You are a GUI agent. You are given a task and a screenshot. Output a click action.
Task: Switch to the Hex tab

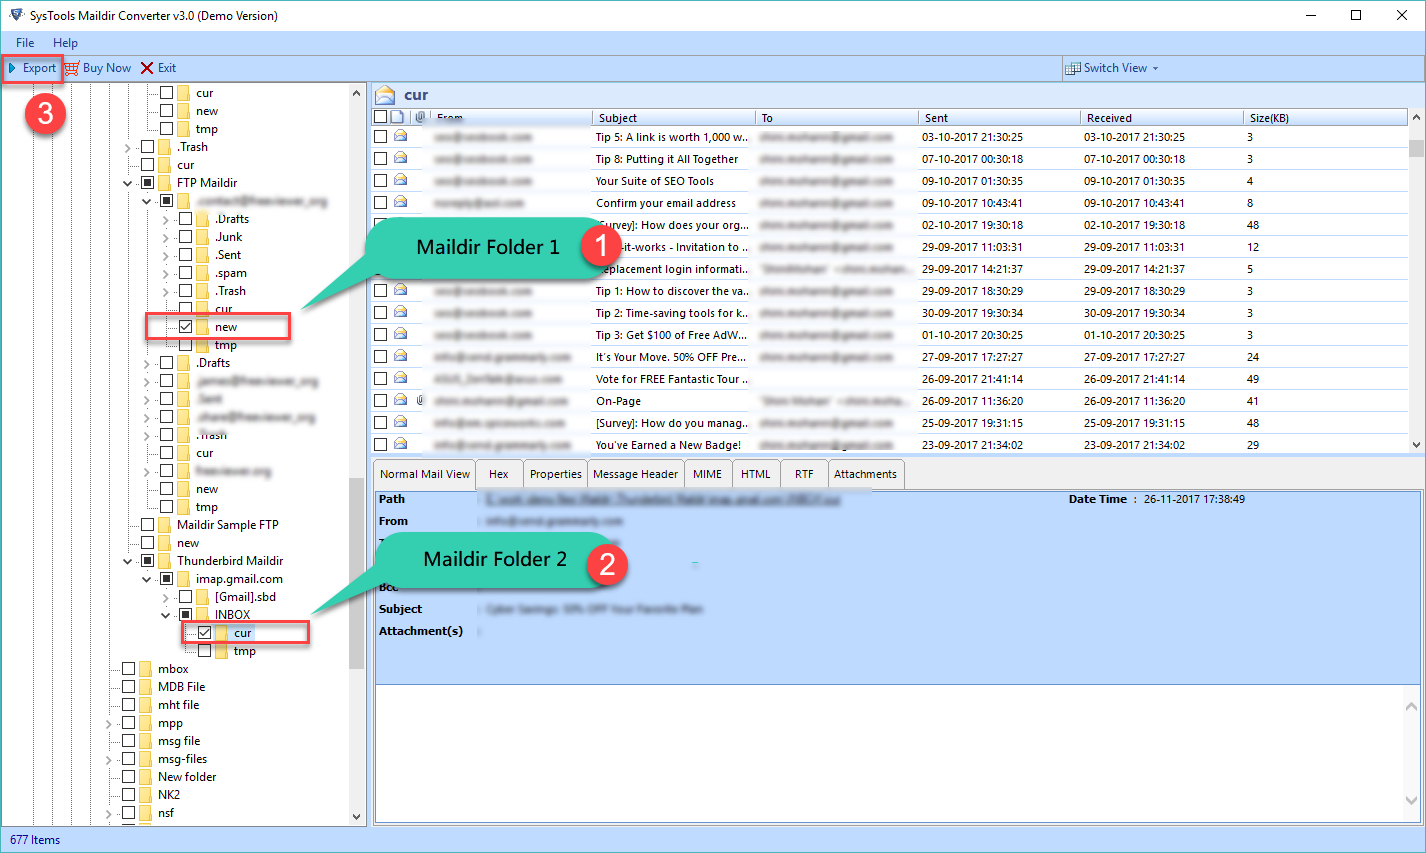(x=499, y=474)
